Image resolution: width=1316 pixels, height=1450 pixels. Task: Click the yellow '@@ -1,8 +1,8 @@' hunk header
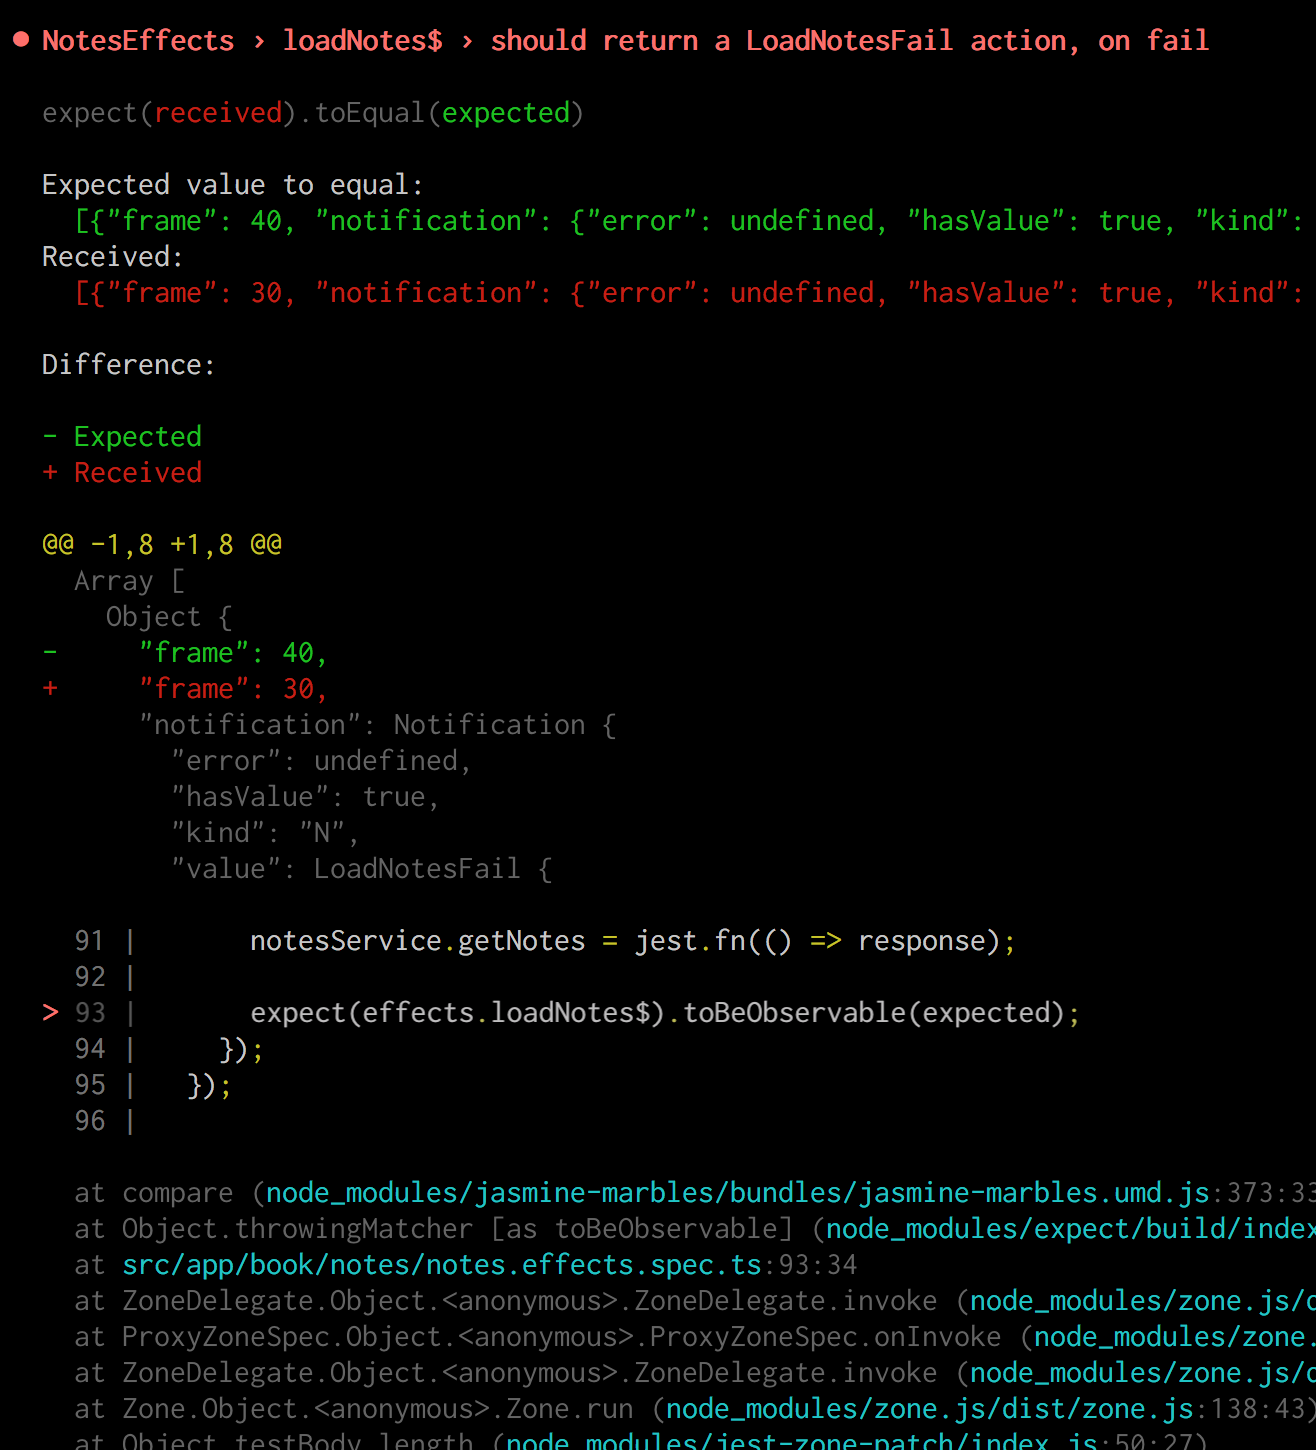pos(162,545)
